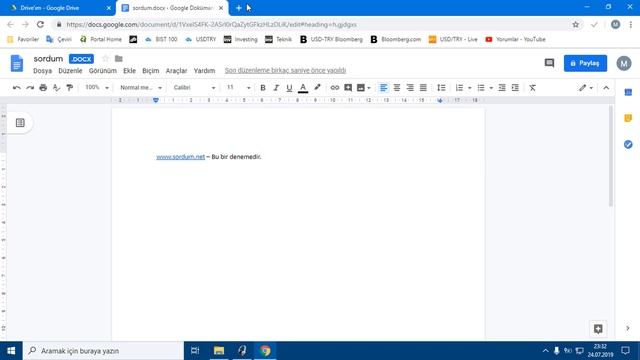
Task: Run spell check from toolbar
Action: (x=56, y=88)
